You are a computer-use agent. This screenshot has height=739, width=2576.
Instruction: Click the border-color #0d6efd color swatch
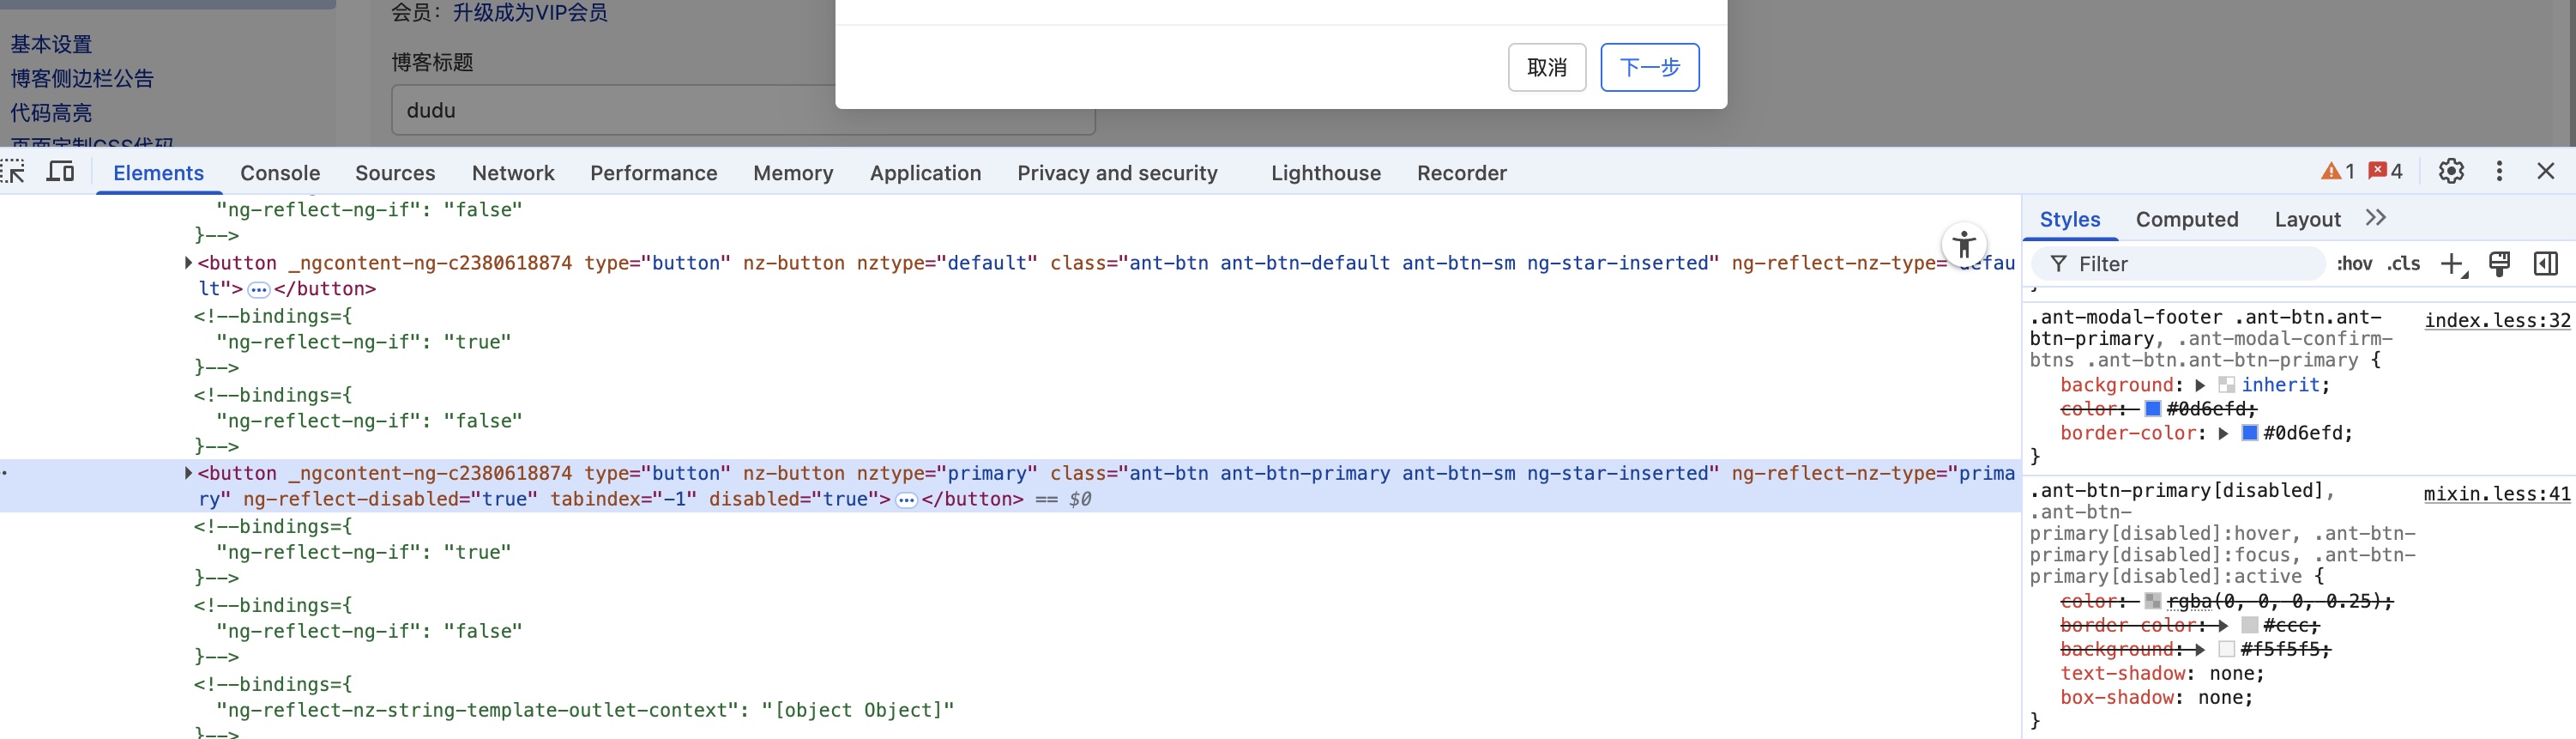[2249, 433]
